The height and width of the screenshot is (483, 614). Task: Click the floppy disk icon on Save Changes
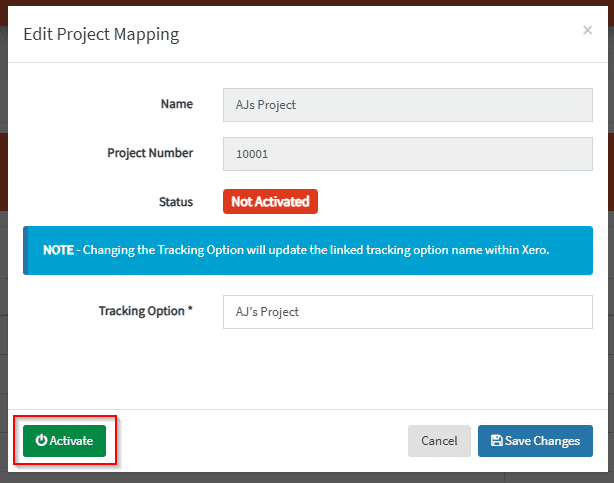[497, 441]
